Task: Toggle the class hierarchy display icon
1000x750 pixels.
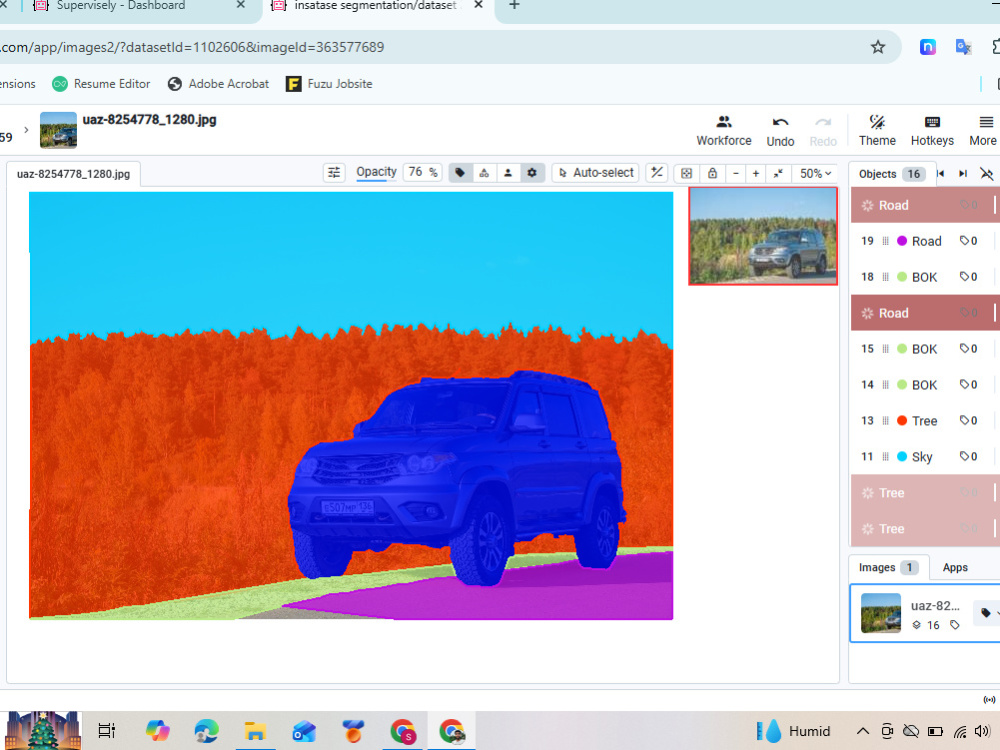Action: coord(484,173)
